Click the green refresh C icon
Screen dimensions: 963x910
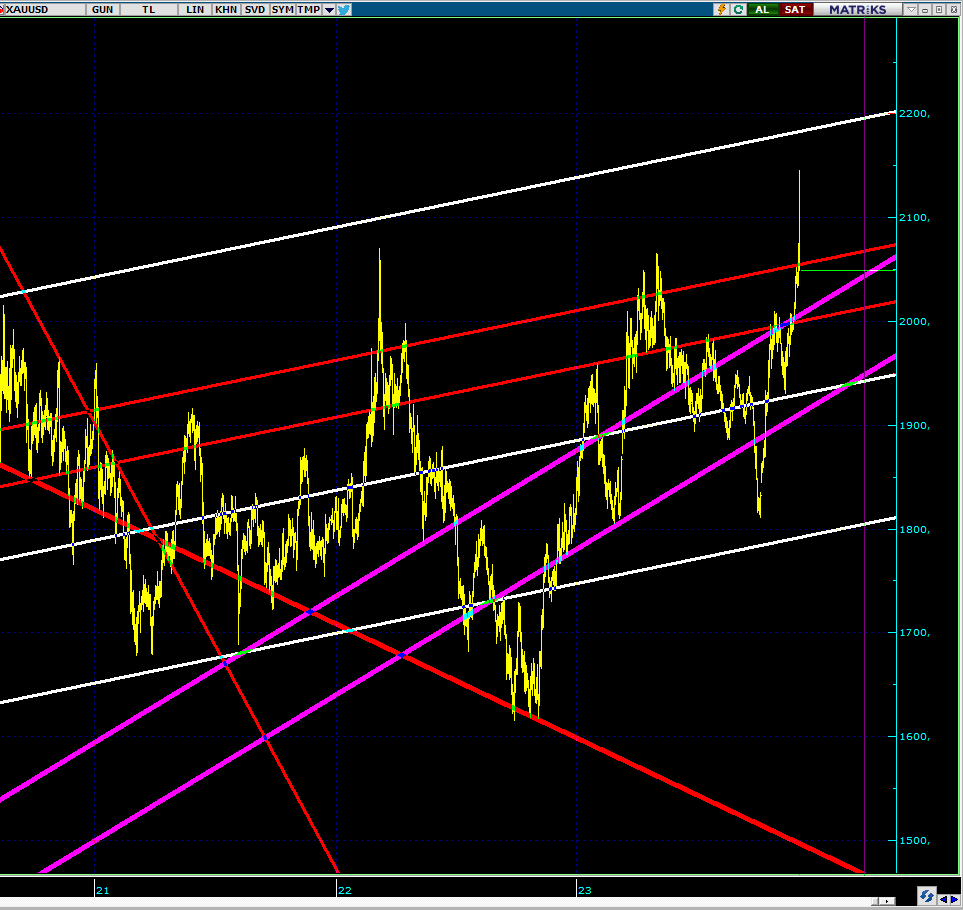(738, 10)
